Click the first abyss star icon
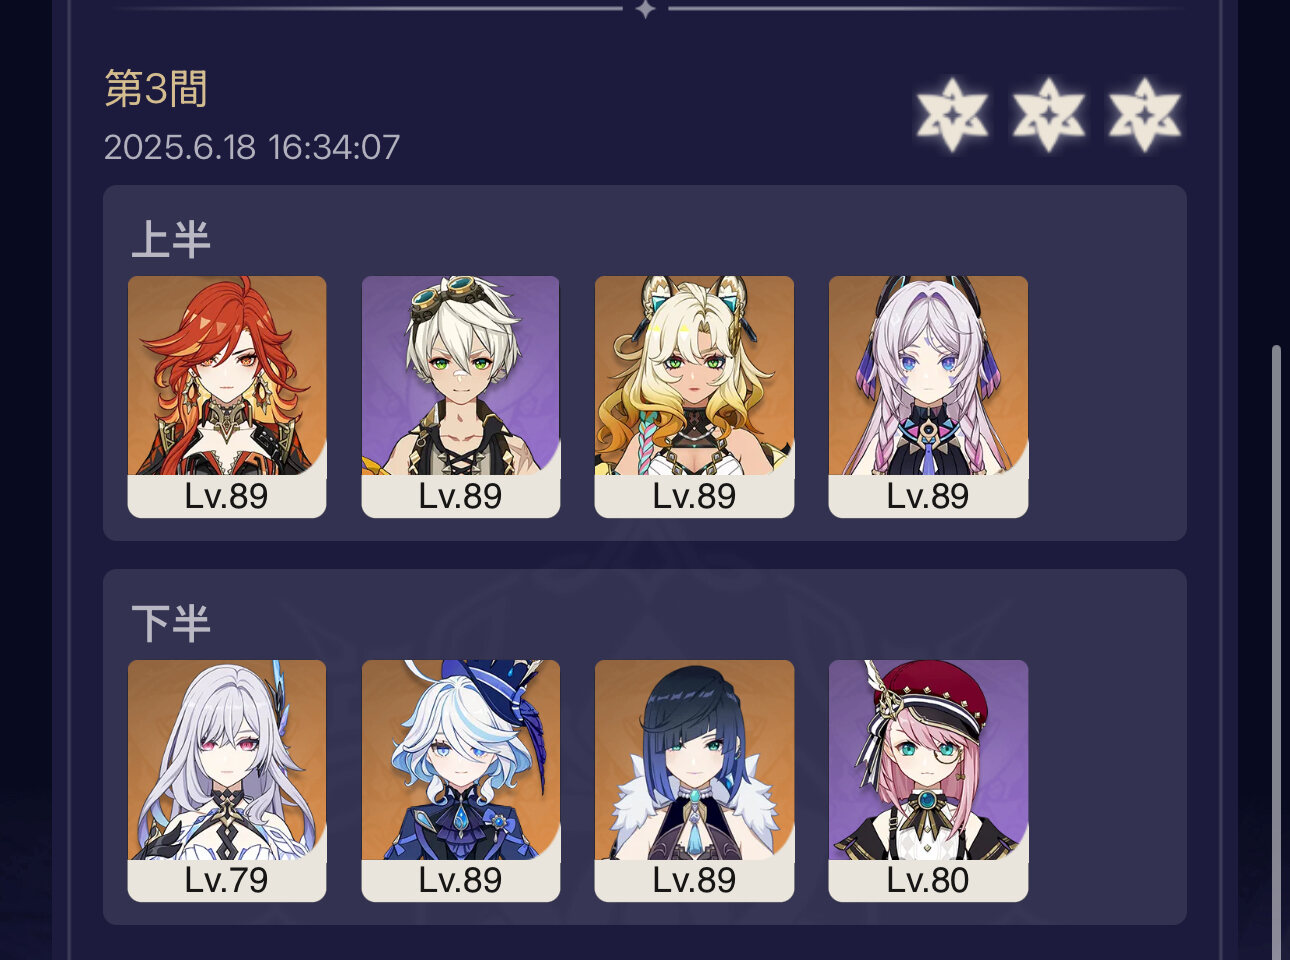 point(952,115)
